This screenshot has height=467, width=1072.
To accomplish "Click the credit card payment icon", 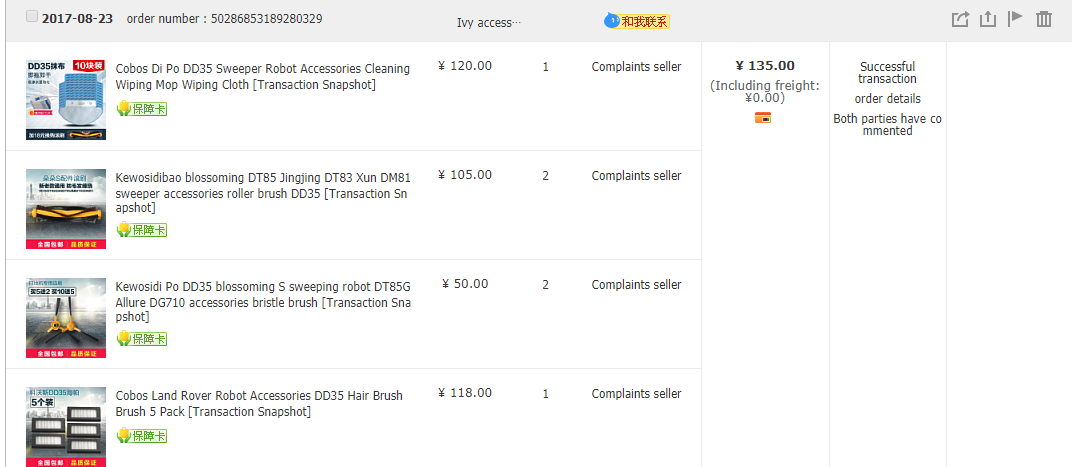I will click(764, 118).
